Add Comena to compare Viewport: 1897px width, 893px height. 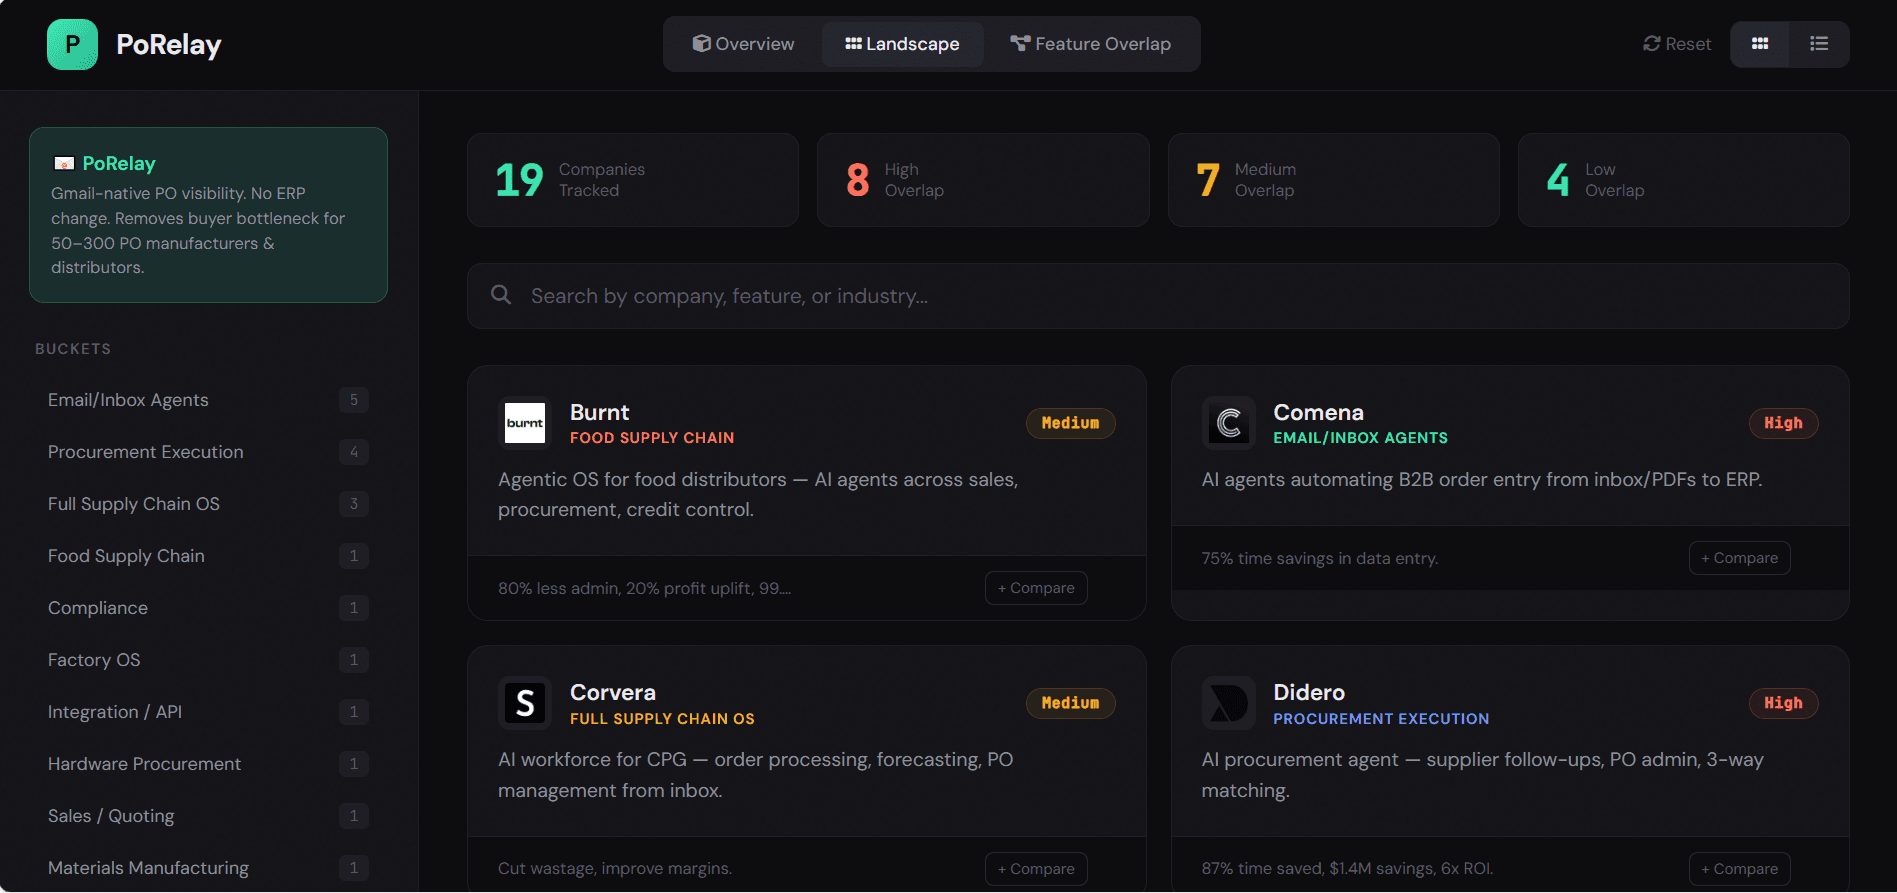coord(1739,558)
